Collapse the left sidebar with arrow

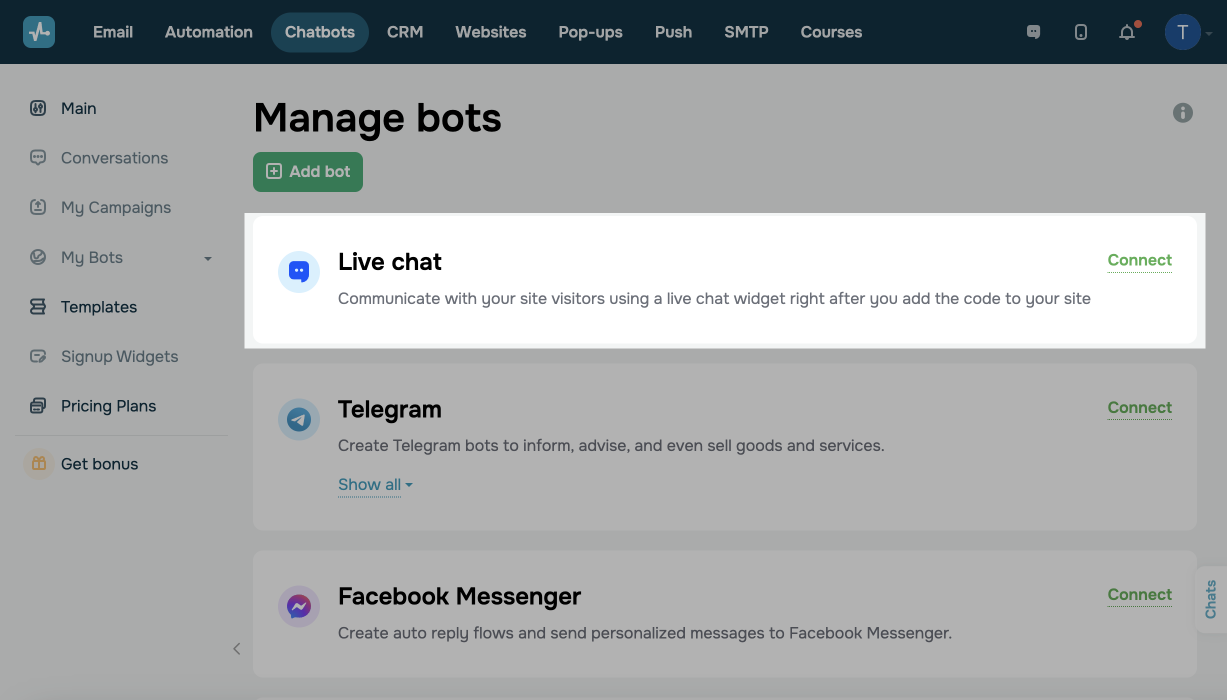click(x=237, y=649)
